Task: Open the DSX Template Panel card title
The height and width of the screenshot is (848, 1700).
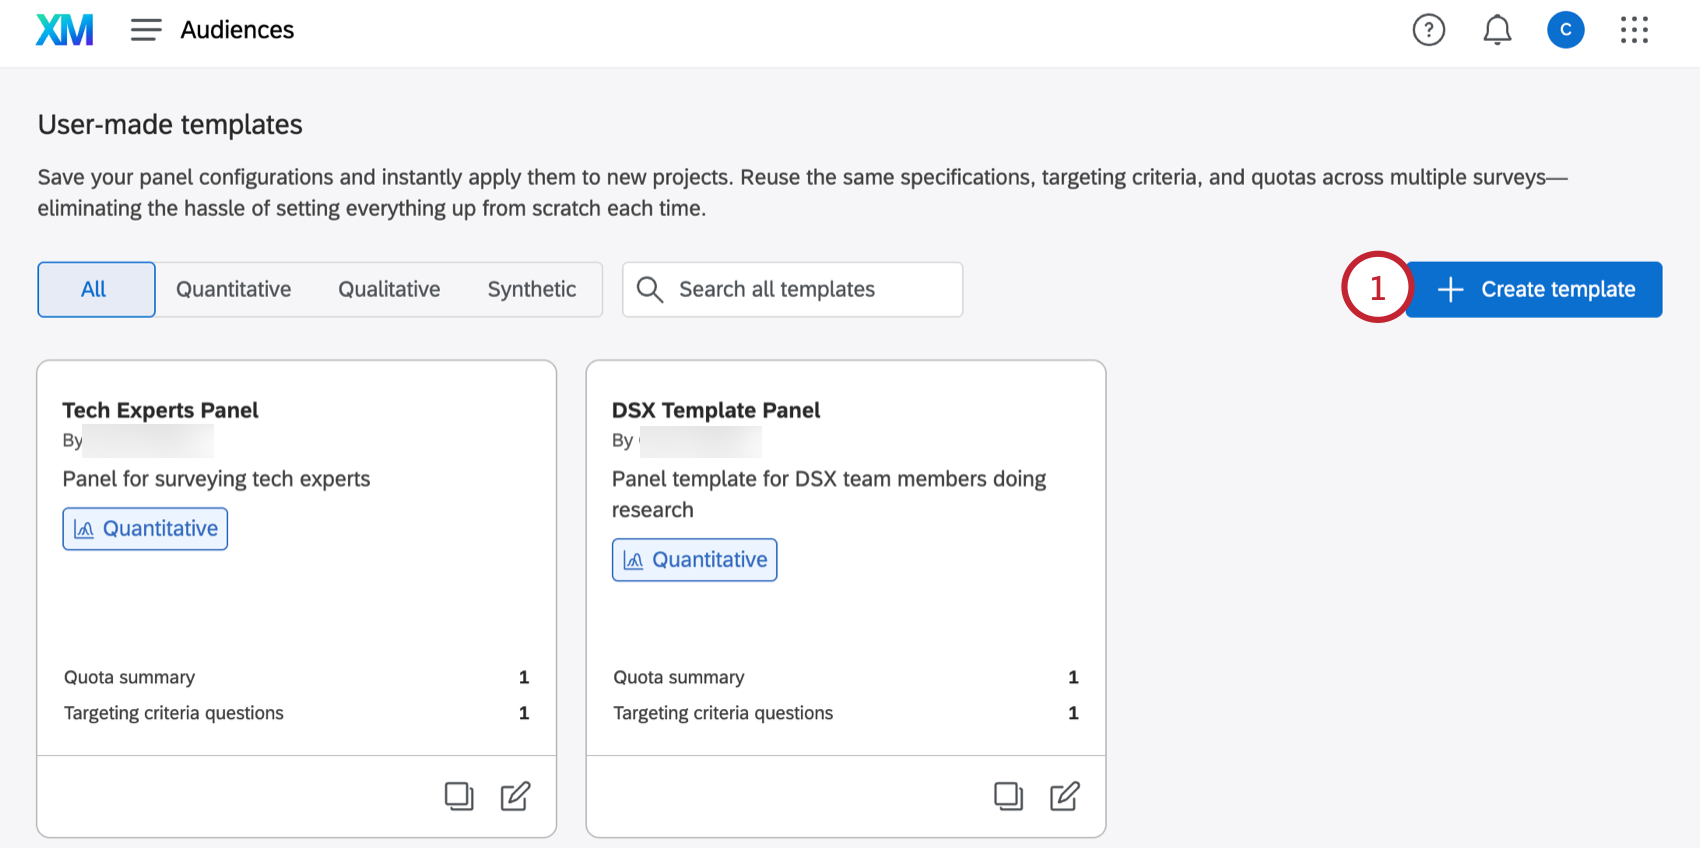Action: [715, 410]
